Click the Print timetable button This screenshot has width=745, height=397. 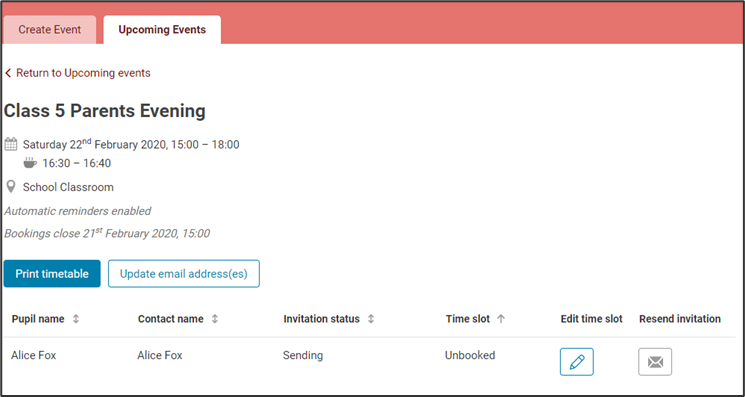(52, 274)
